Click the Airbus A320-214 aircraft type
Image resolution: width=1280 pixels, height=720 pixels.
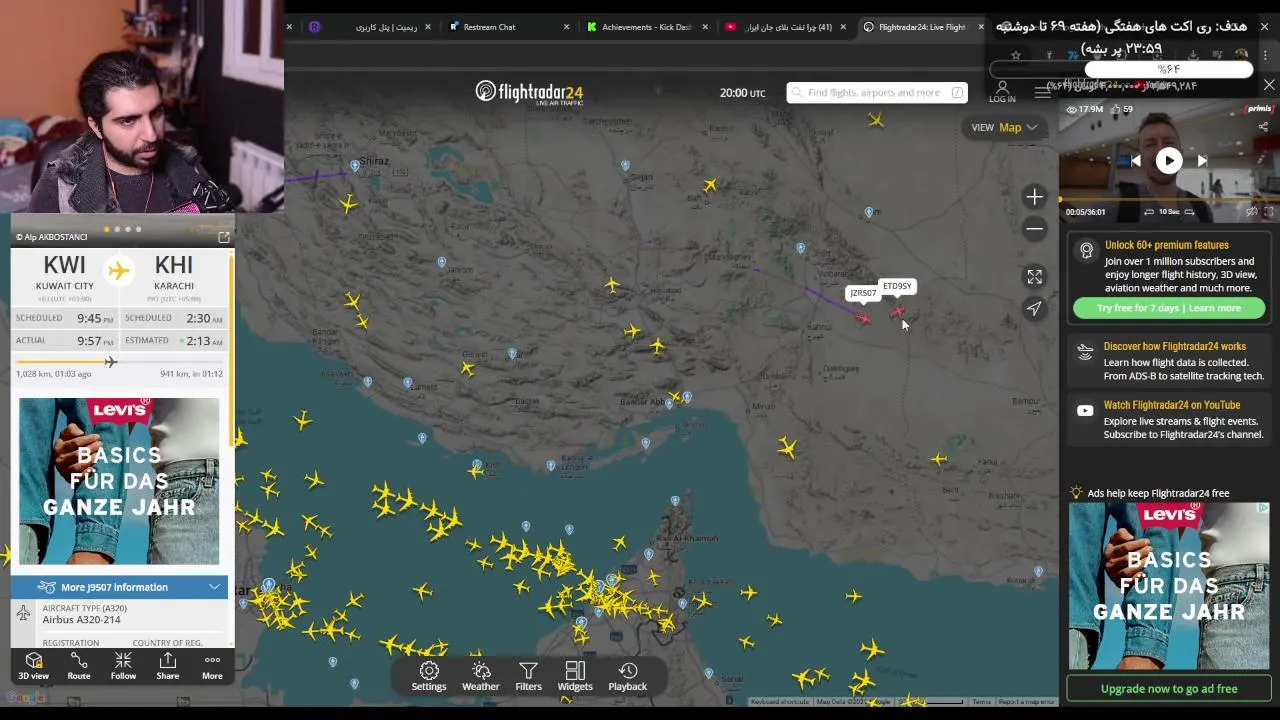tap(81, 620)
